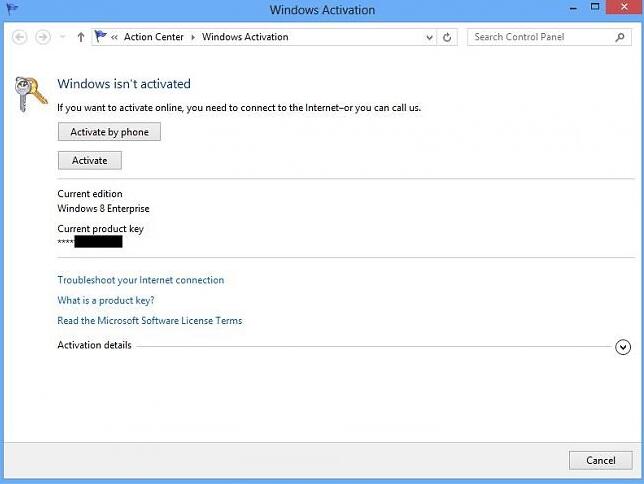Cancel the Windows Activation dialog
Image resolution: width=644 pixels, height=484 pixels.
[600, 460]
